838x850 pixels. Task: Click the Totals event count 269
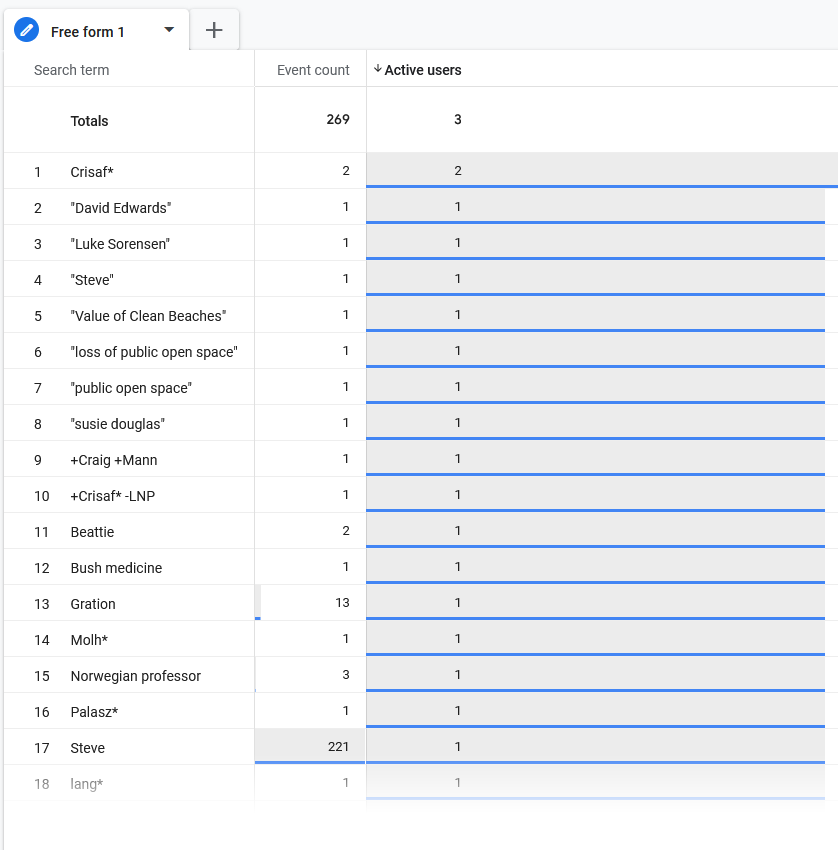pyautogui.click(x=338, y=119)
